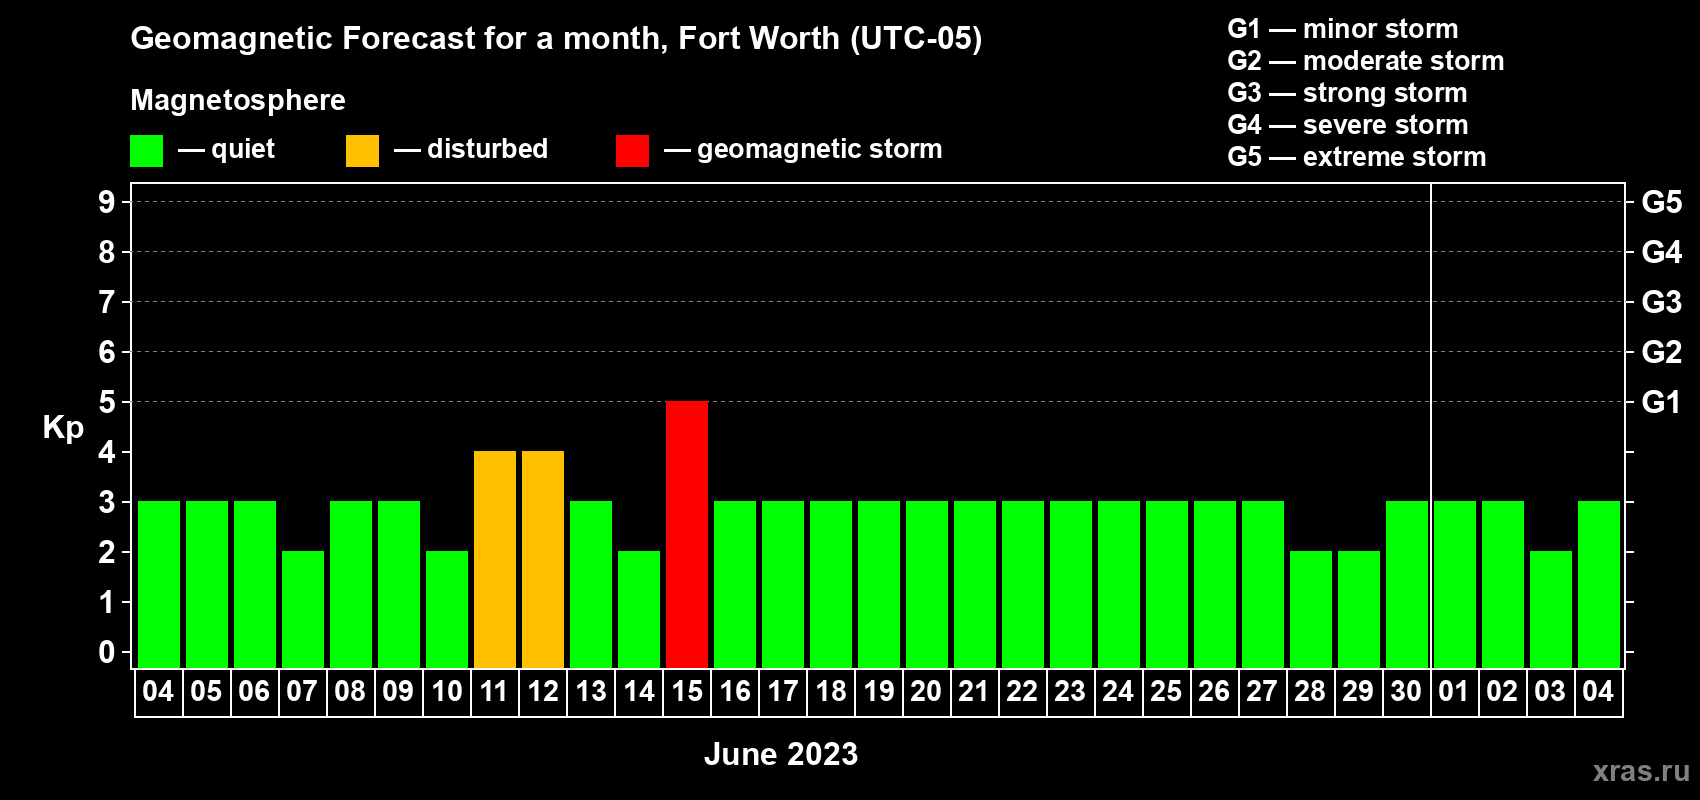Click the red geomagnetic storm legend swatch

(x=632, y=151)
